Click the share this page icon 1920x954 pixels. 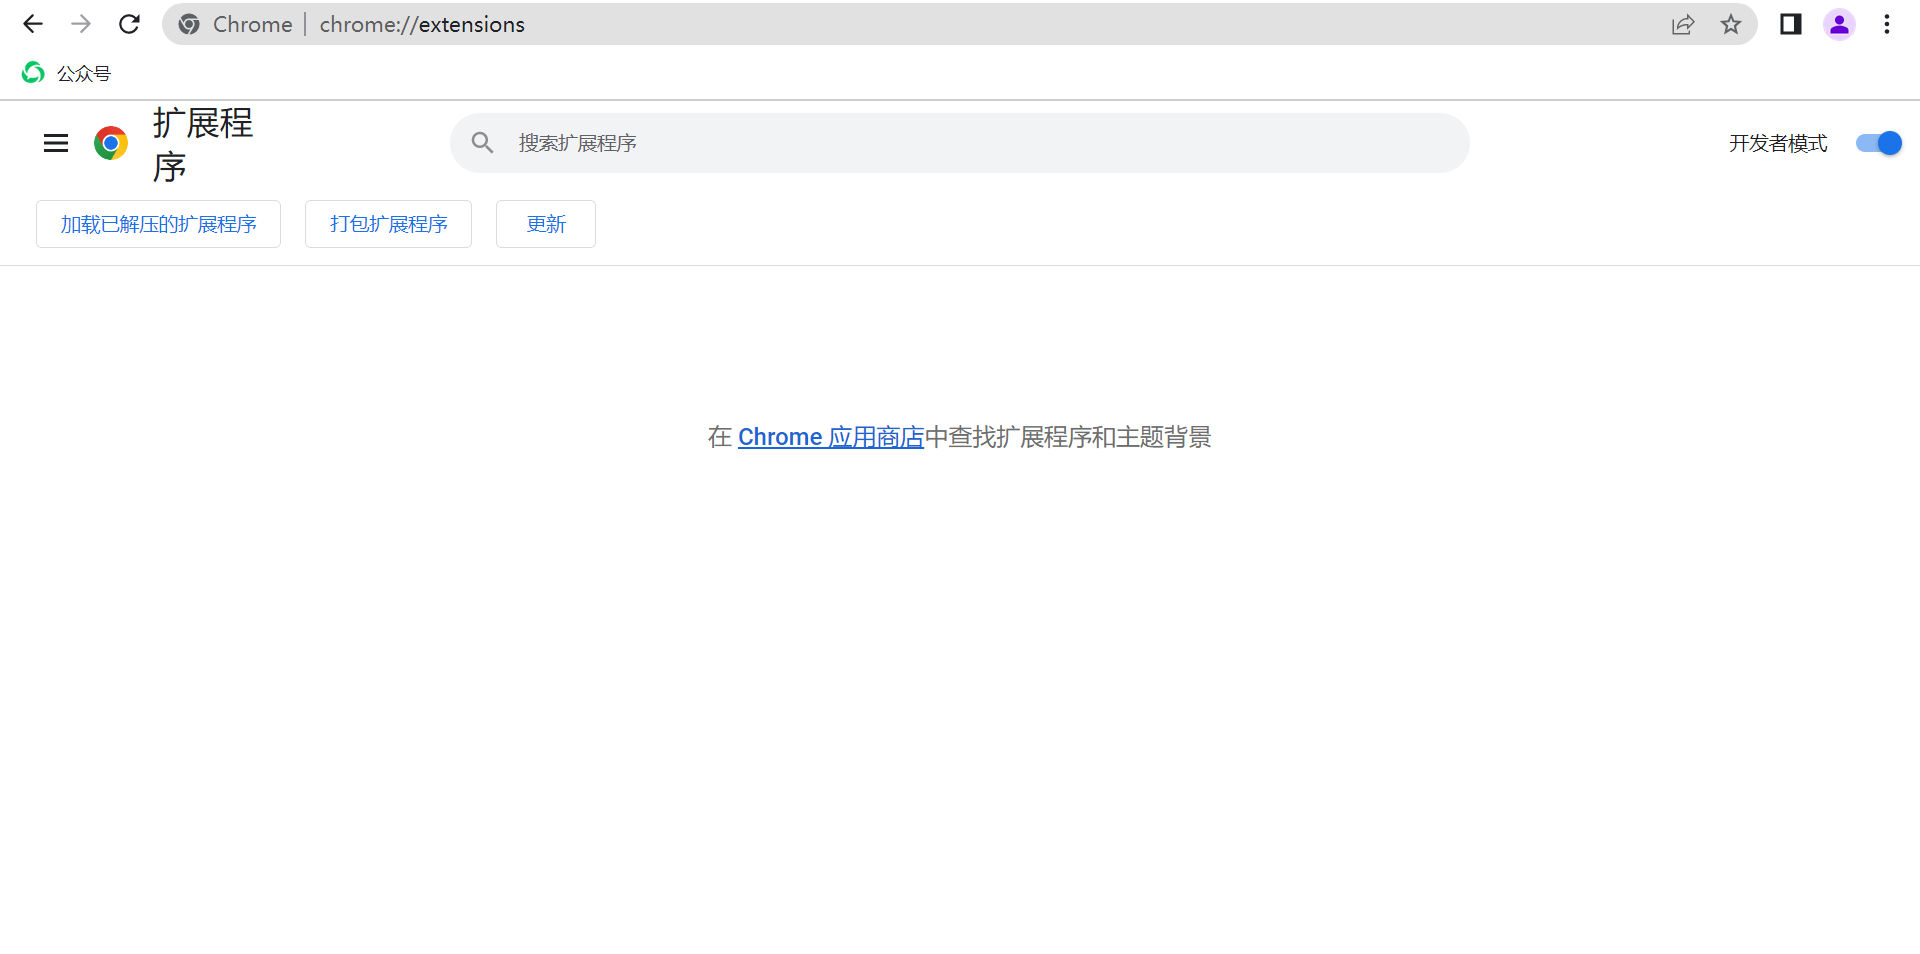coord(1683,24)
